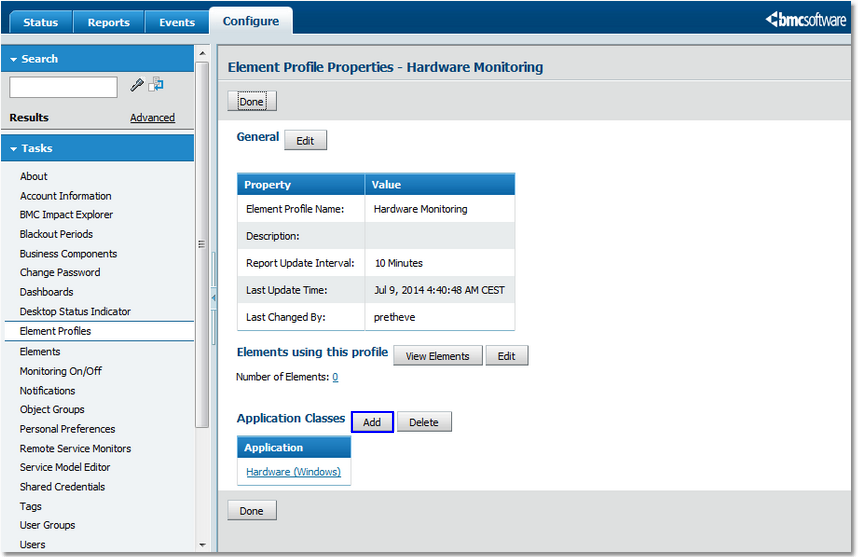Click the Last Update Time value
Image resolution: width=858 pixels, height=559 pixels.
coord(440,290)
